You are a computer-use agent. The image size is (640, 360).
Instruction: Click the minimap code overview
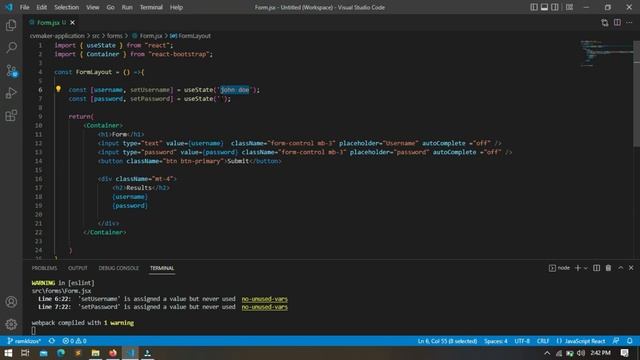coord(606,53)
